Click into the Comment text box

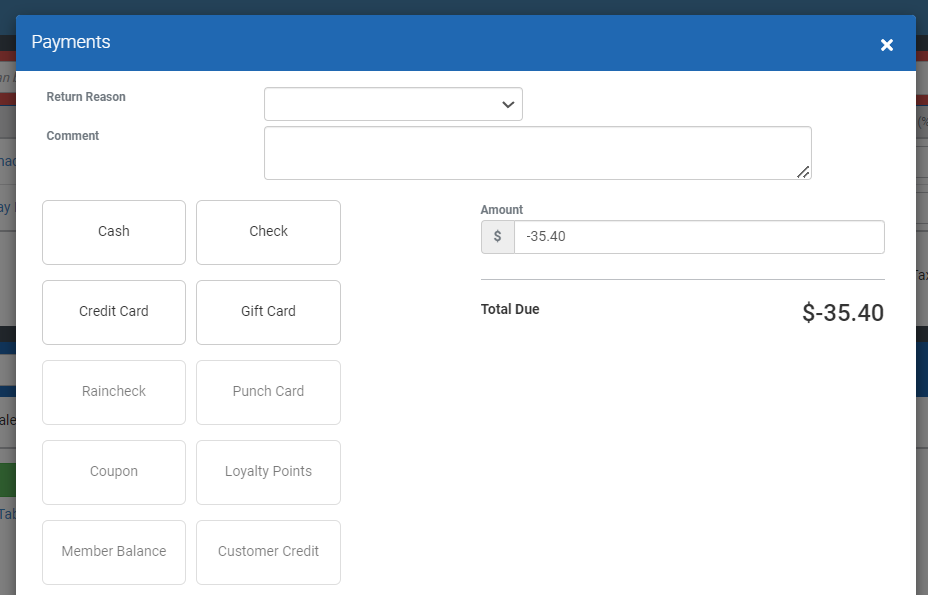(537, 153)
